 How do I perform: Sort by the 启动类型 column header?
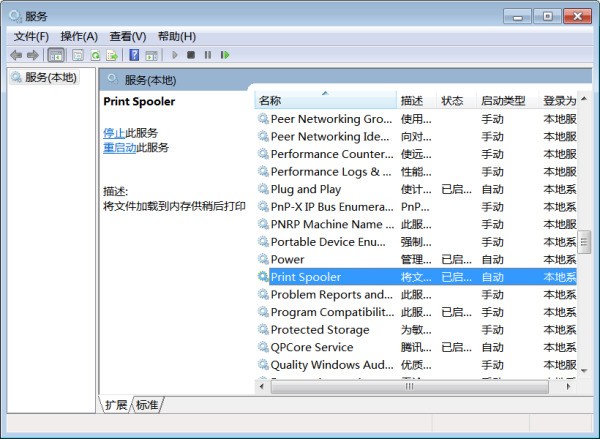(x=502, y=101)
